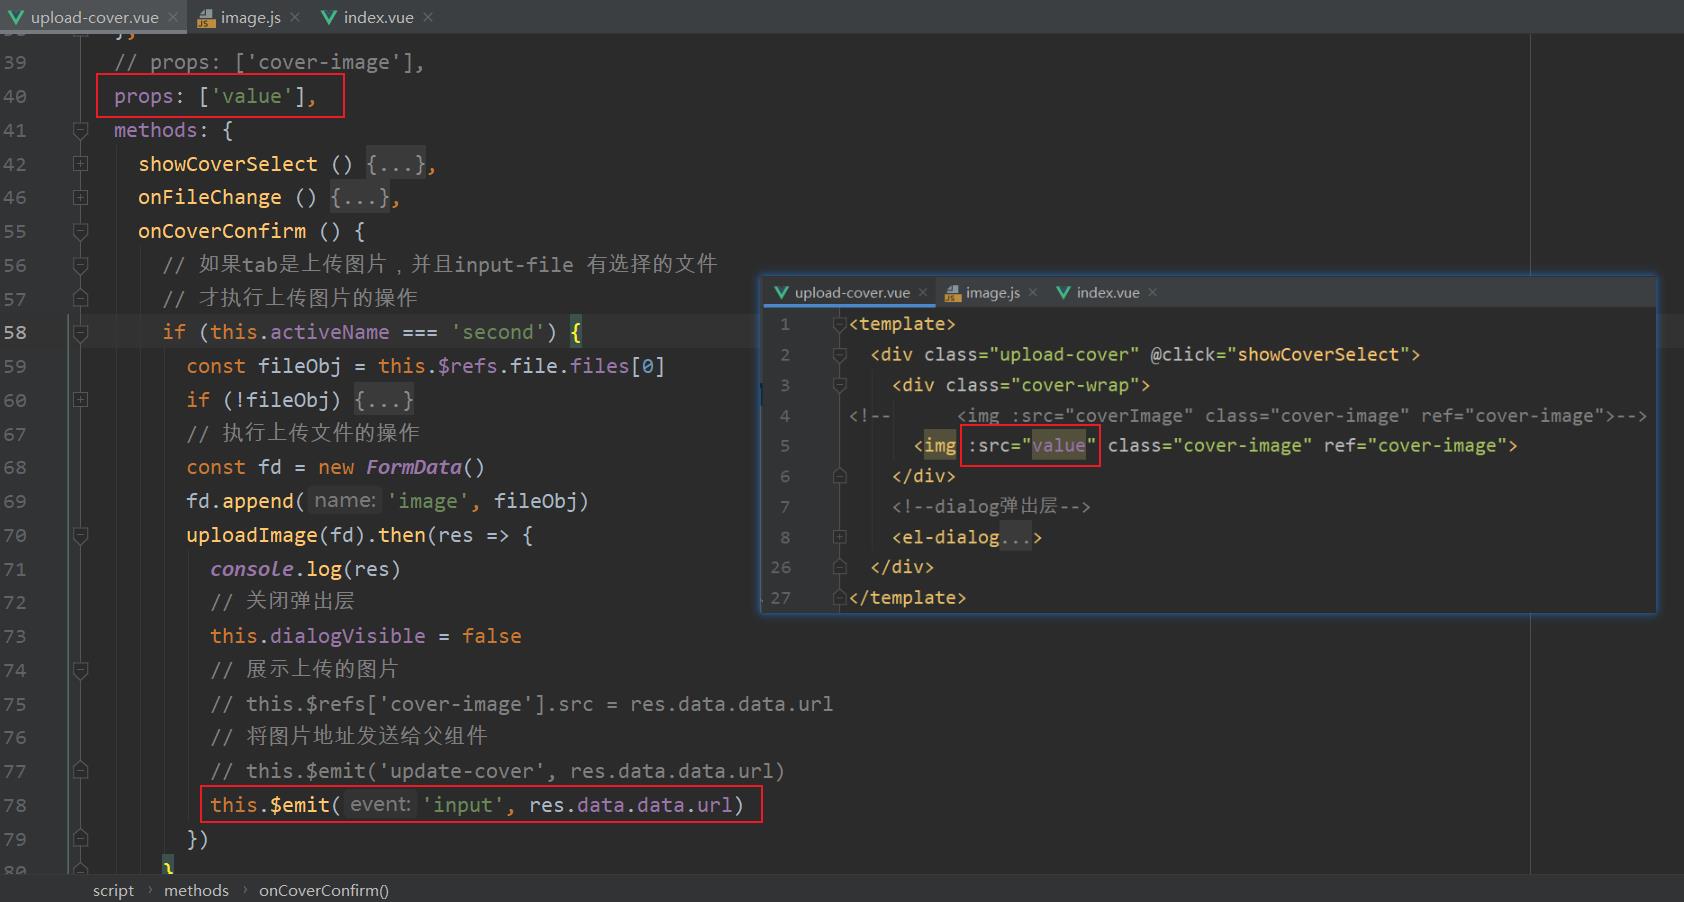Click line number 58 in the gutter
The height and width of the screenshot is (902, 1684).
pyautogui.click(x=15, y=332)
